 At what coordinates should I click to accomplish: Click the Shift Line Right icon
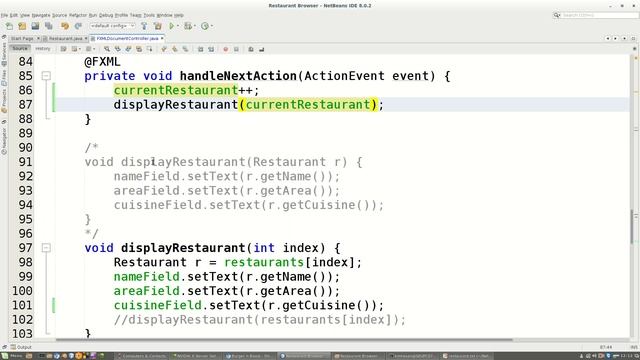click(x=211, y=49)
